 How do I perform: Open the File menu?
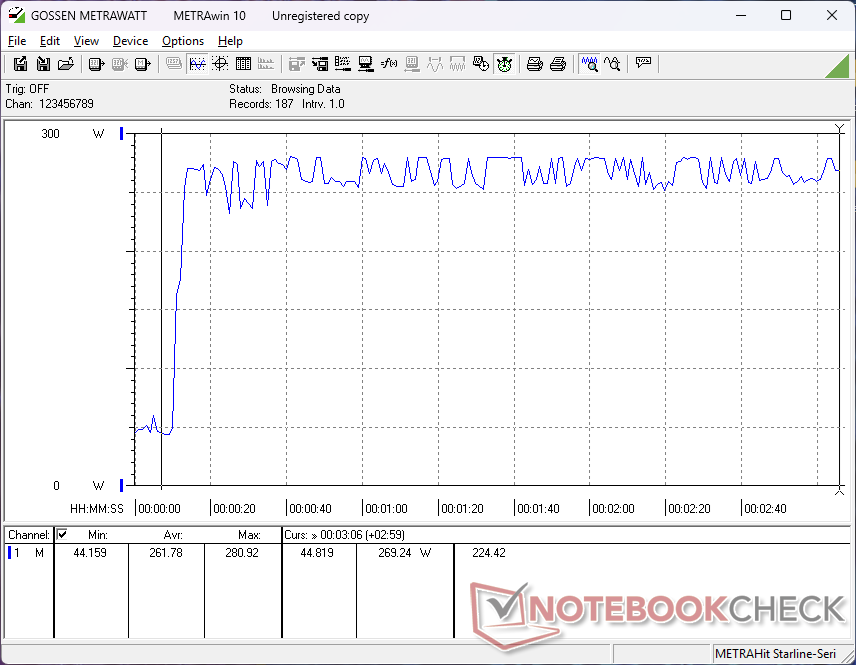coord(17,41)
